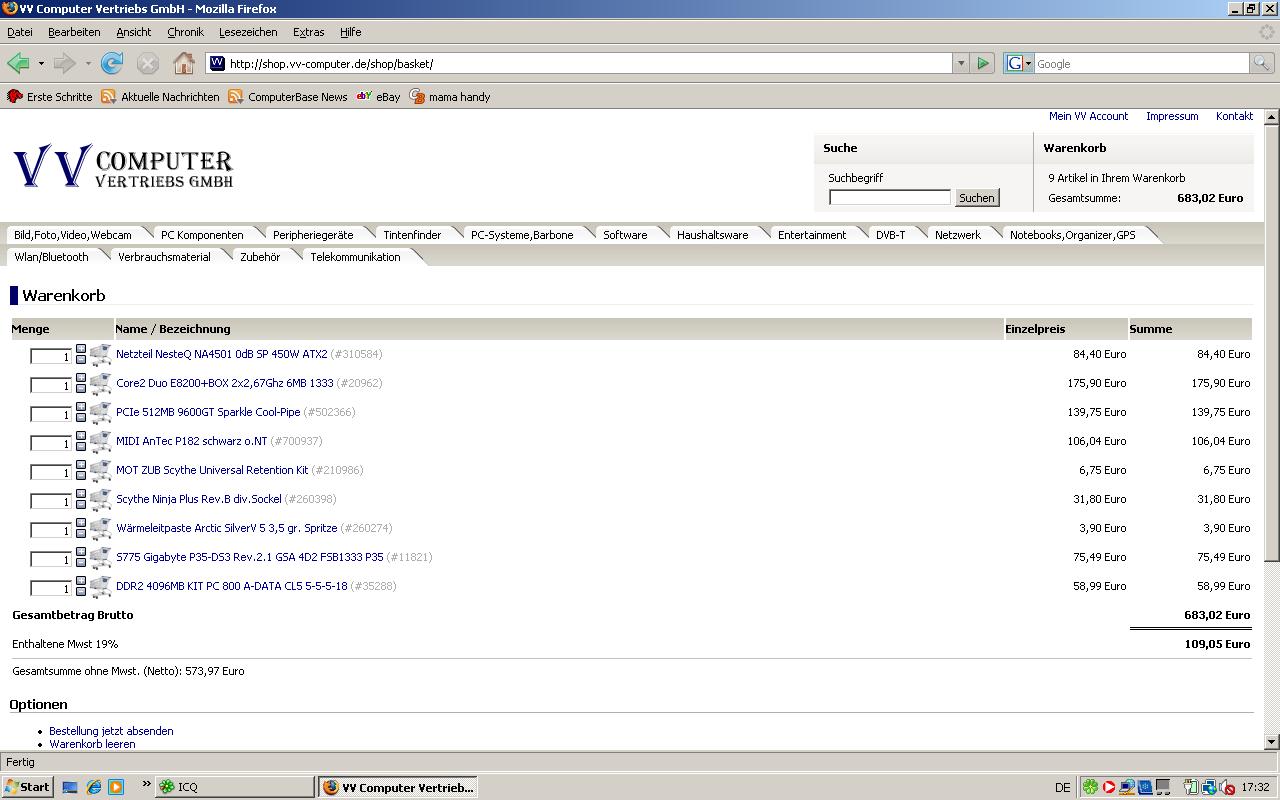Viewport: 1280px width, 800px height.
Task: Click the VV Computer Vertriebs GmbH logo
Action: [x=123, y=166]
